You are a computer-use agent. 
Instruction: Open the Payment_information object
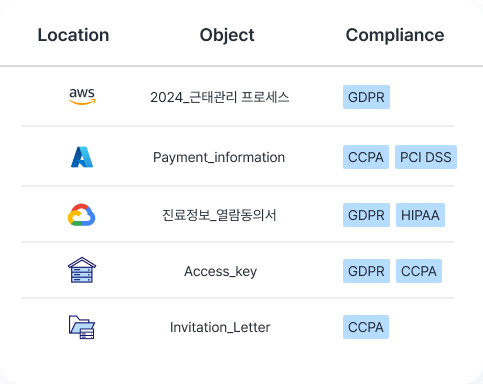219,157
